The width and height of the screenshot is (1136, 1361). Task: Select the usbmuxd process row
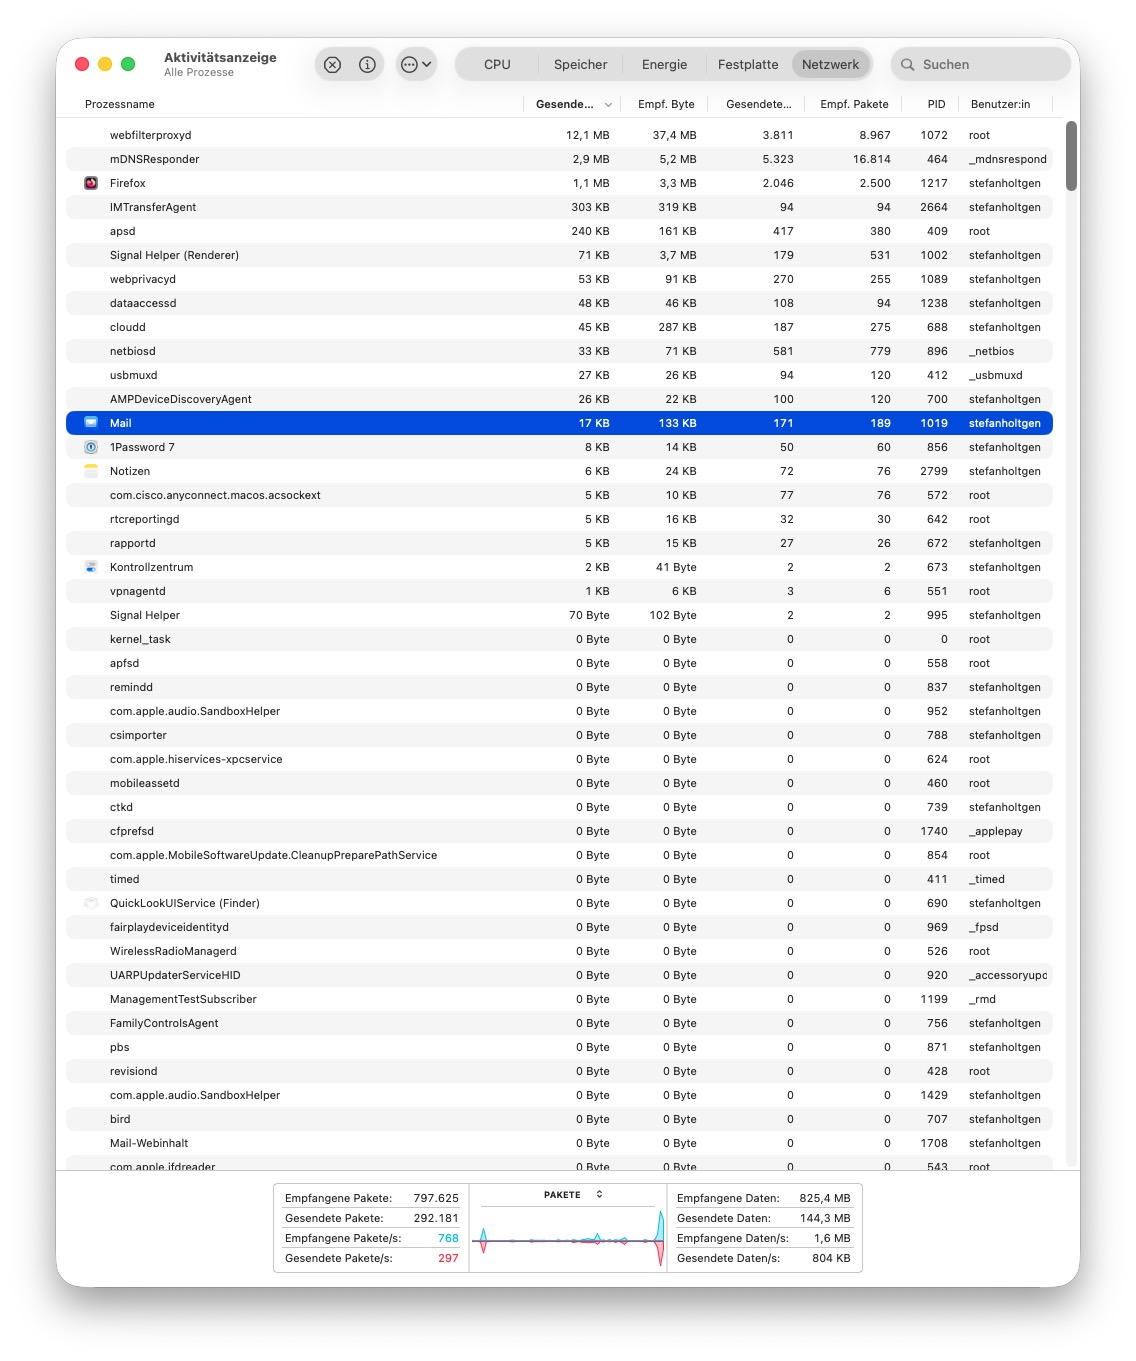click(559, 375)
